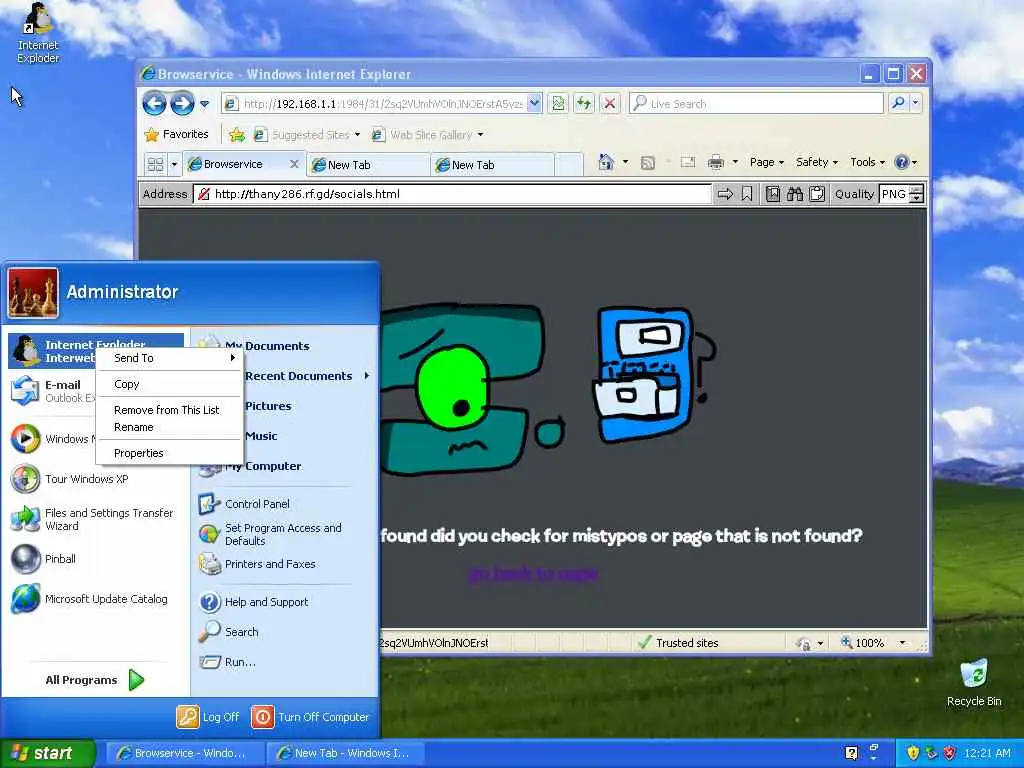Screen dimensions: 1024x768
Task: Click the purple go back link
Action: 534,573
